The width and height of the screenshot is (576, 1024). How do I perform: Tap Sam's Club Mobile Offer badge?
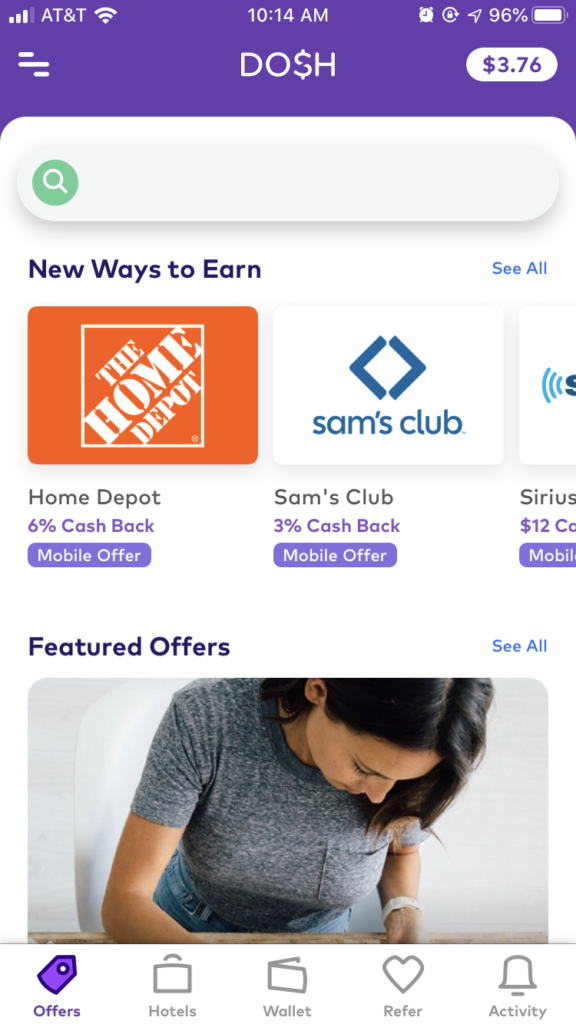point(335,555)
